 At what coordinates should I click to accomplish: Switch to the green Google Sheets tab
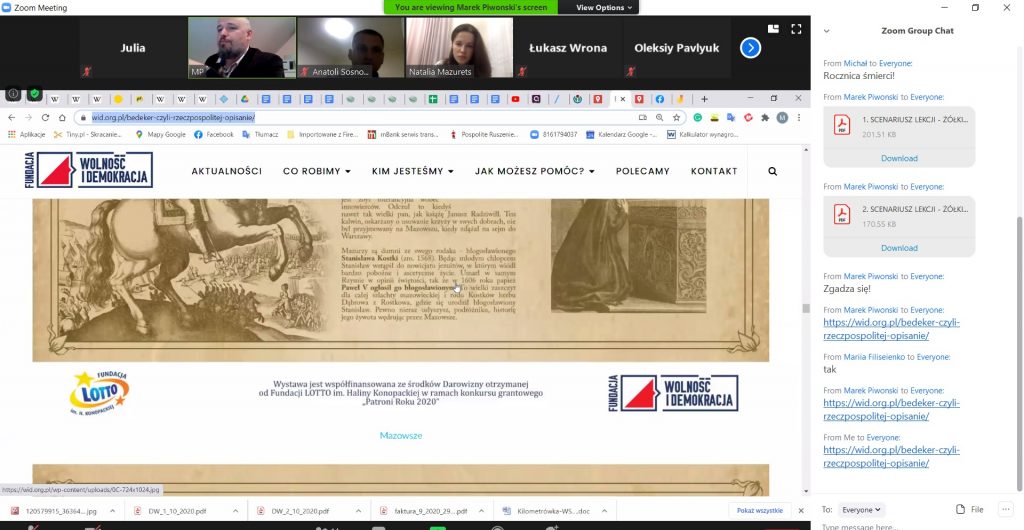pyautogui.click(x=432, y=99)
